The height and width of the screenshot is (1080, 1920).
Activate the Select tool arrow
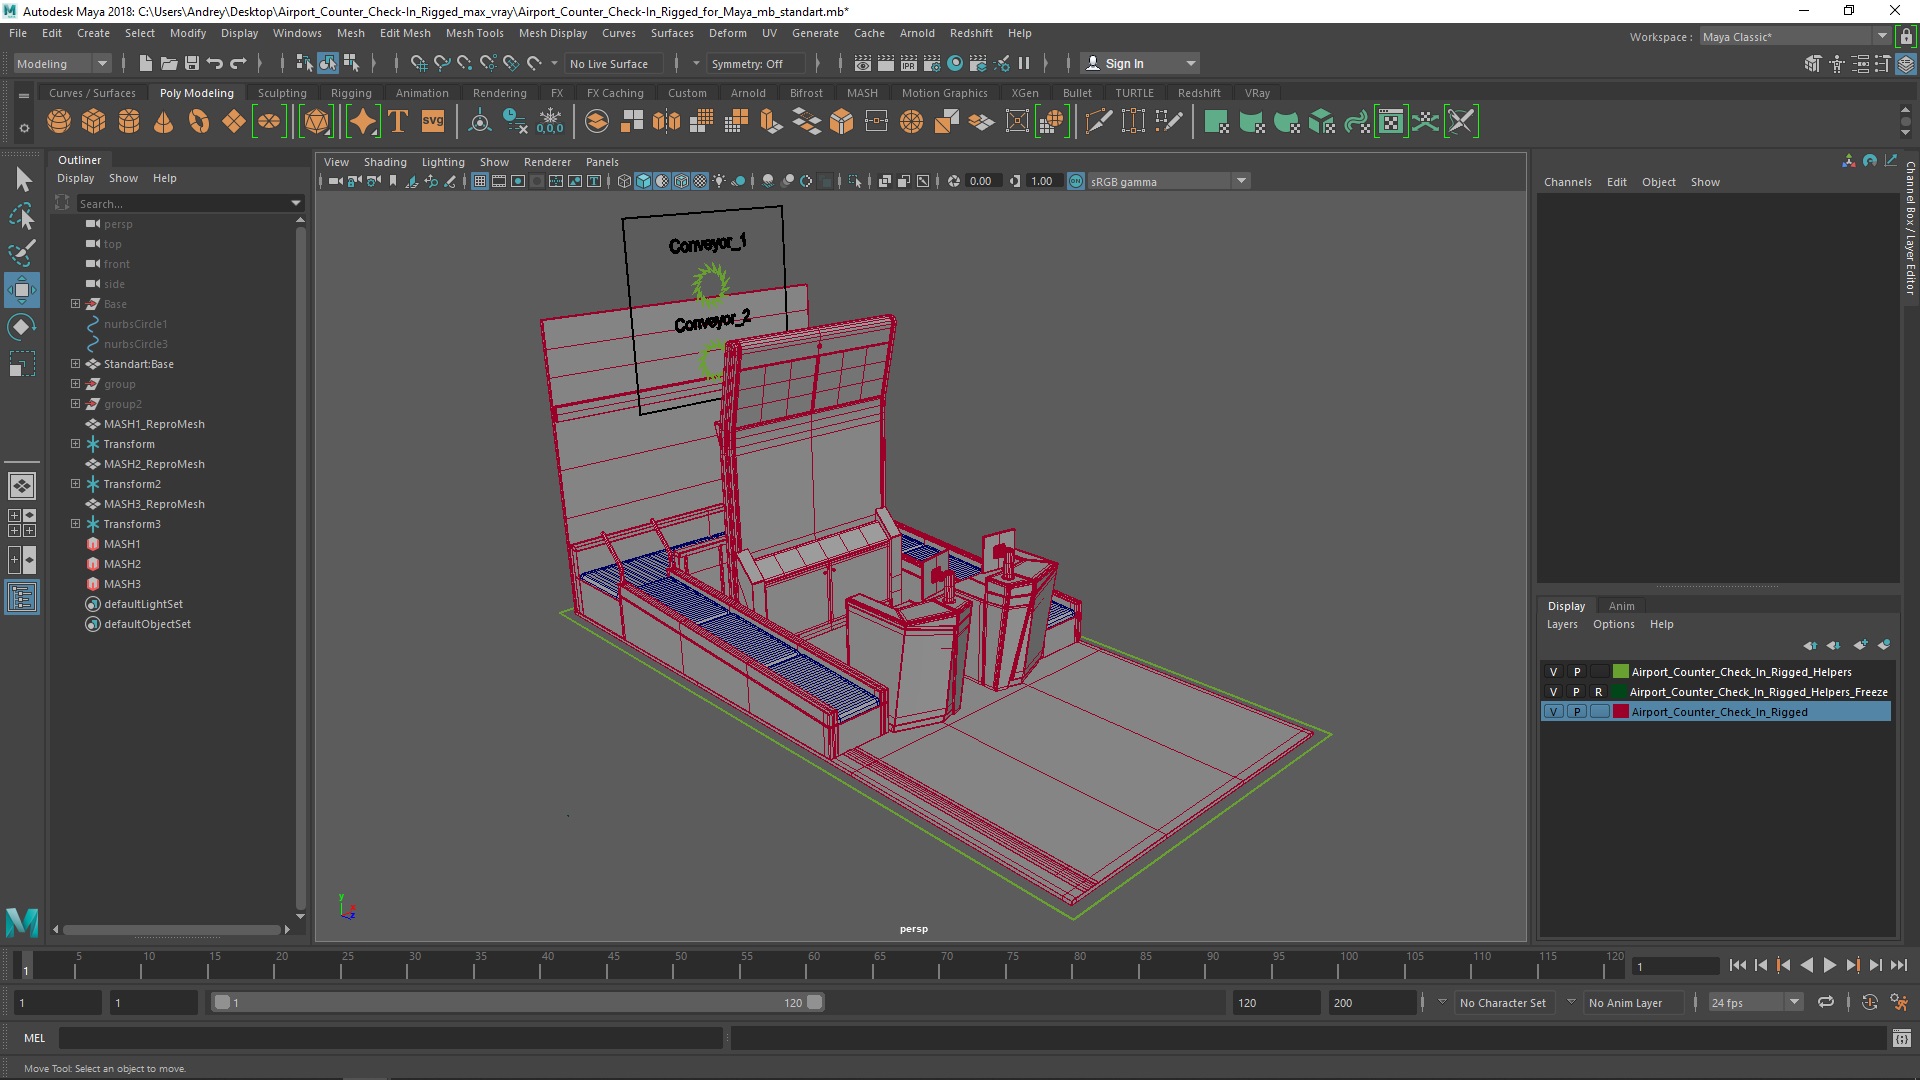coord(22,180)
